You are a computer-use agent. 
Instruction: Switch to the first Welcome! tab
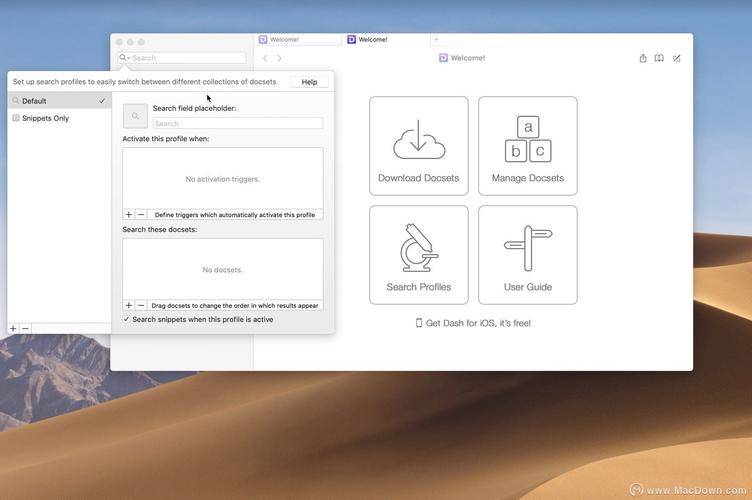[x=298, y=39]
